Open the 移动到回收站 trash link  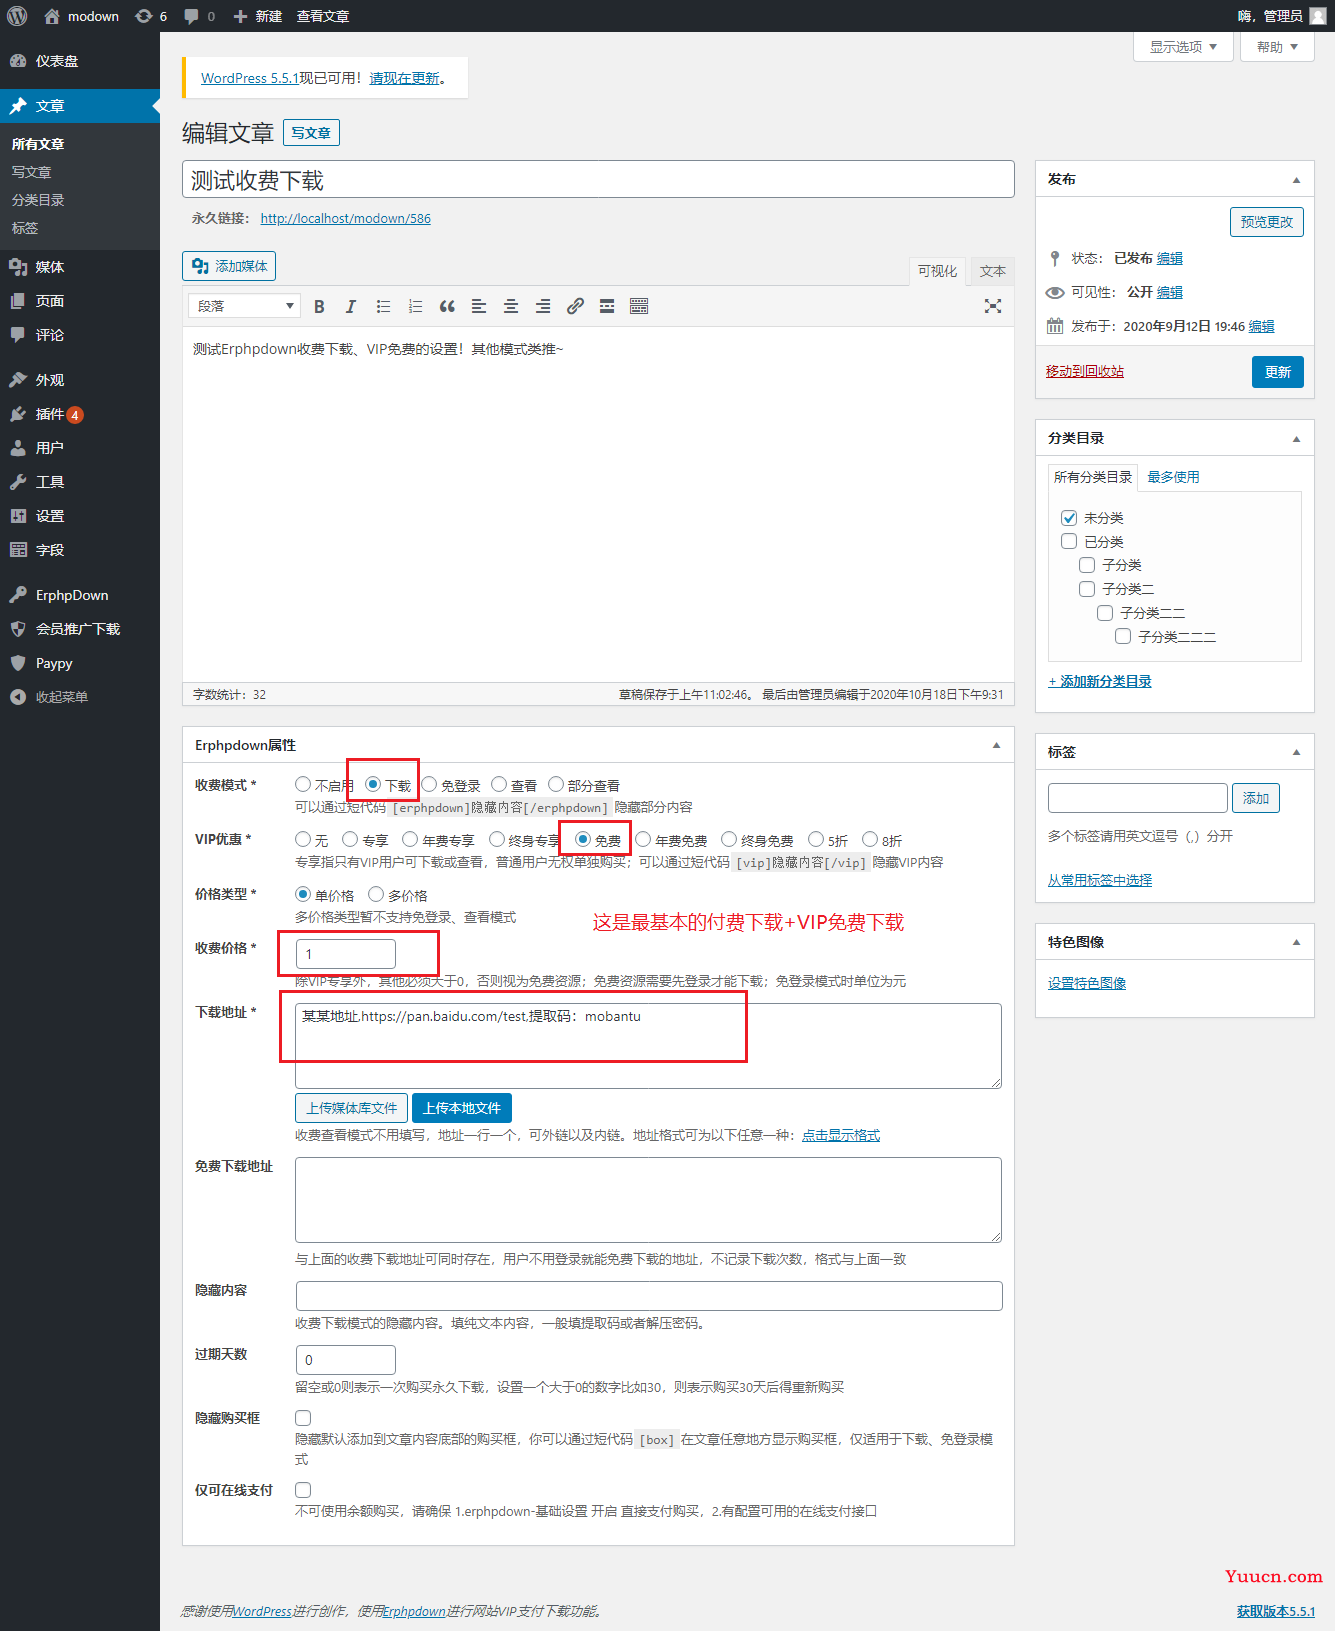[x=1085, y=371]
